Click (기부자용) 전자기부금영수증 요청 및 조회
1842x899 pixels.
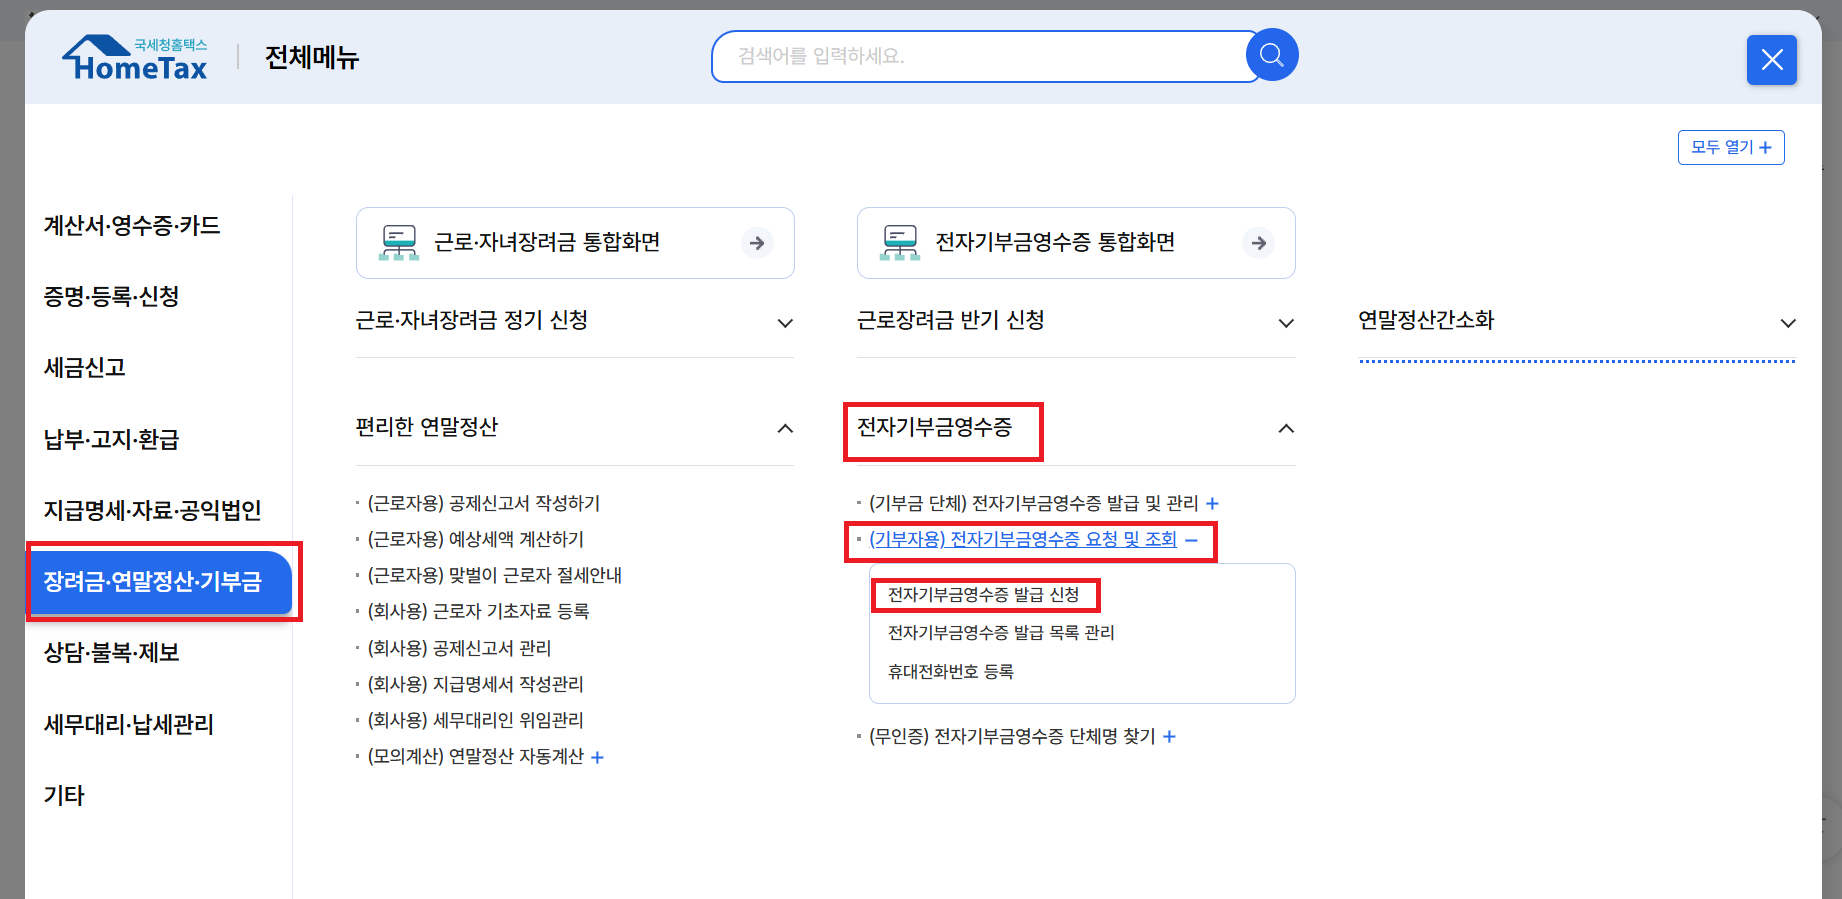click(x=1023, y=539)
